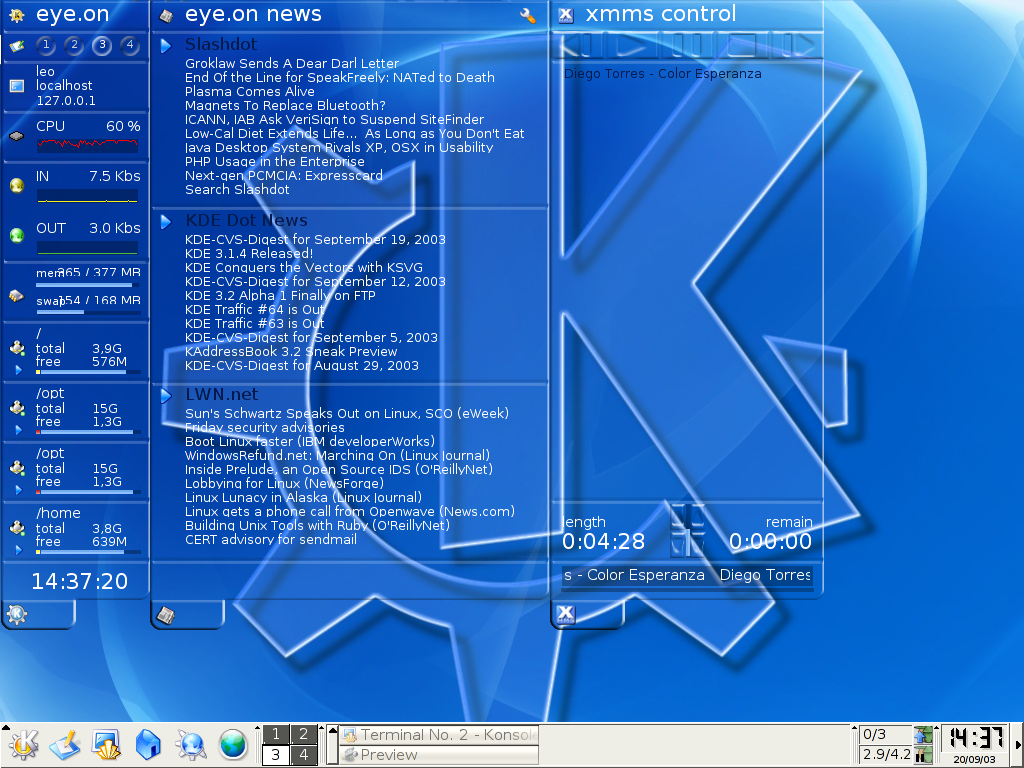Click the host monitor icon beside localhost
The image size is (1024, 768).
[x=17, y=86]
